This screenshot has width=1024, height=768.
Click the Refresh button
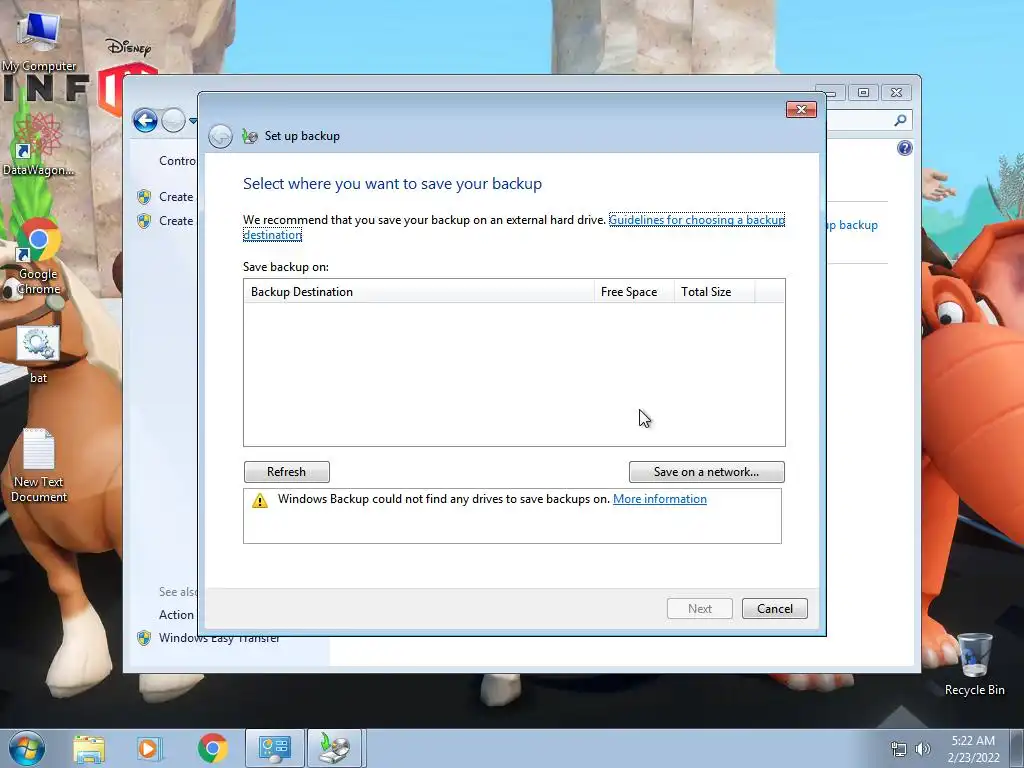pyautogui.click(x=287, y=472)
